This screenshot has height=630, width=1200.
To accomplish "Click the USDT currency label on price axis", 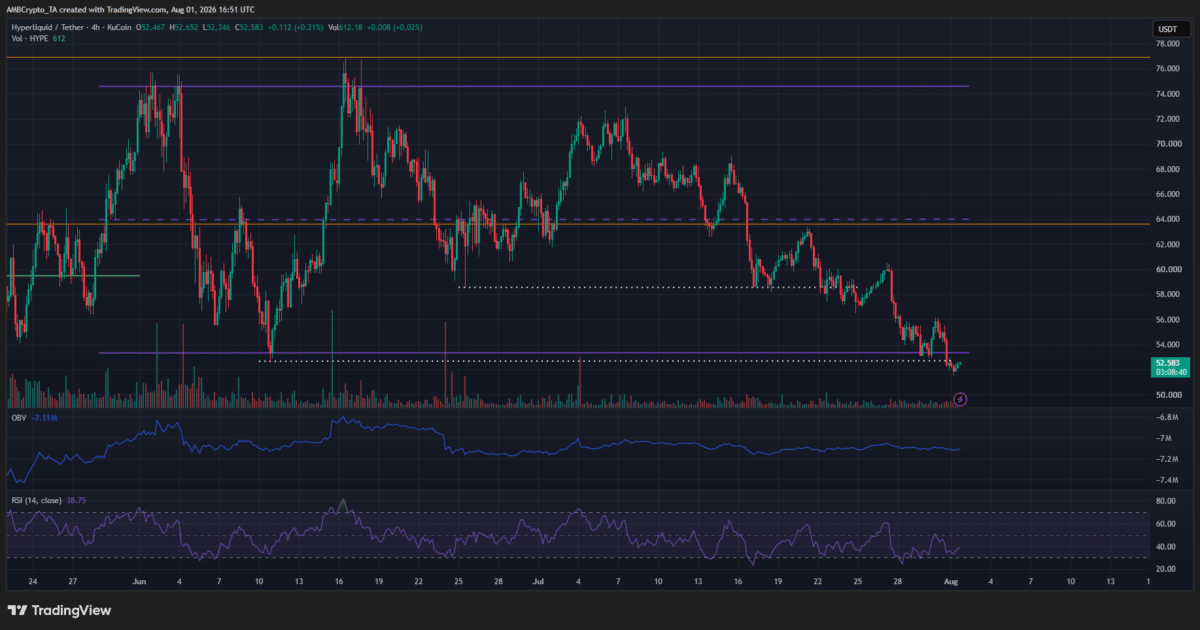I will click(x=1169, y=28).
